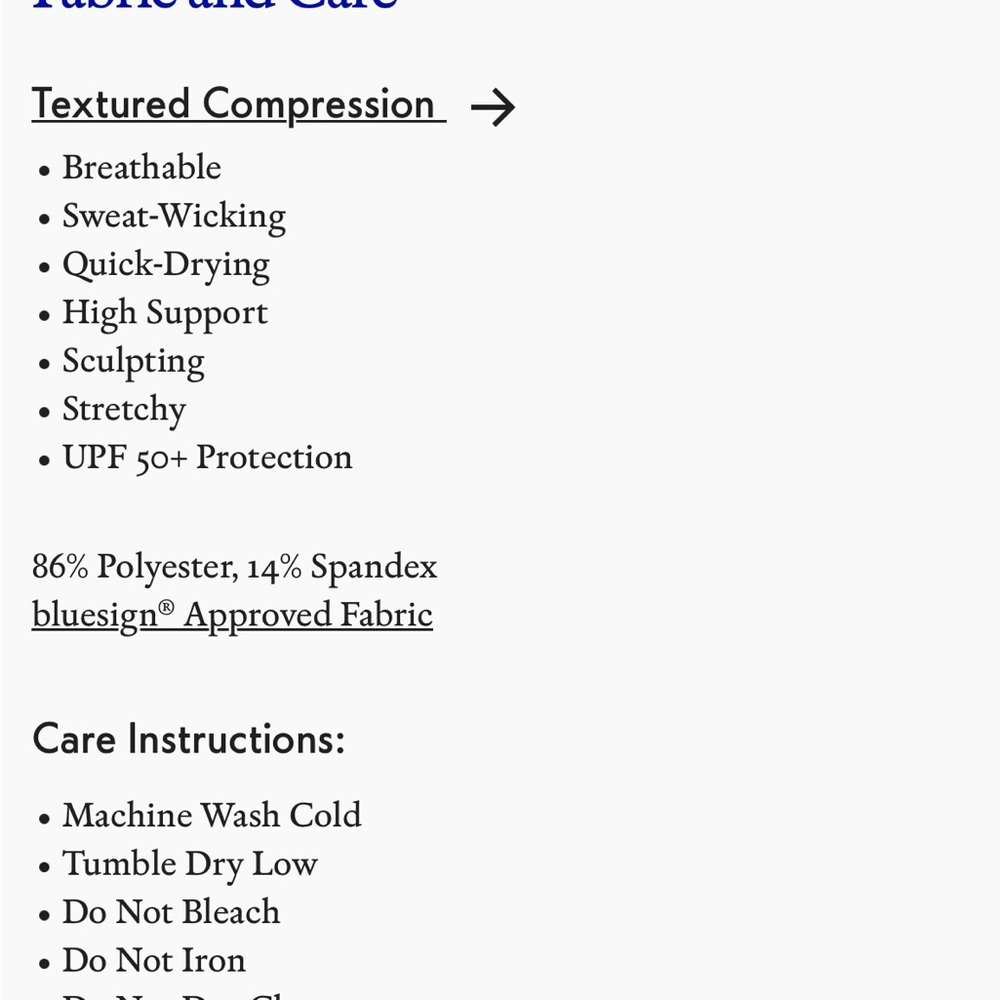Click the Quick-Drying feature text
The width and height of the screenshot is (1000, 1000).
[x=166, y=265]
